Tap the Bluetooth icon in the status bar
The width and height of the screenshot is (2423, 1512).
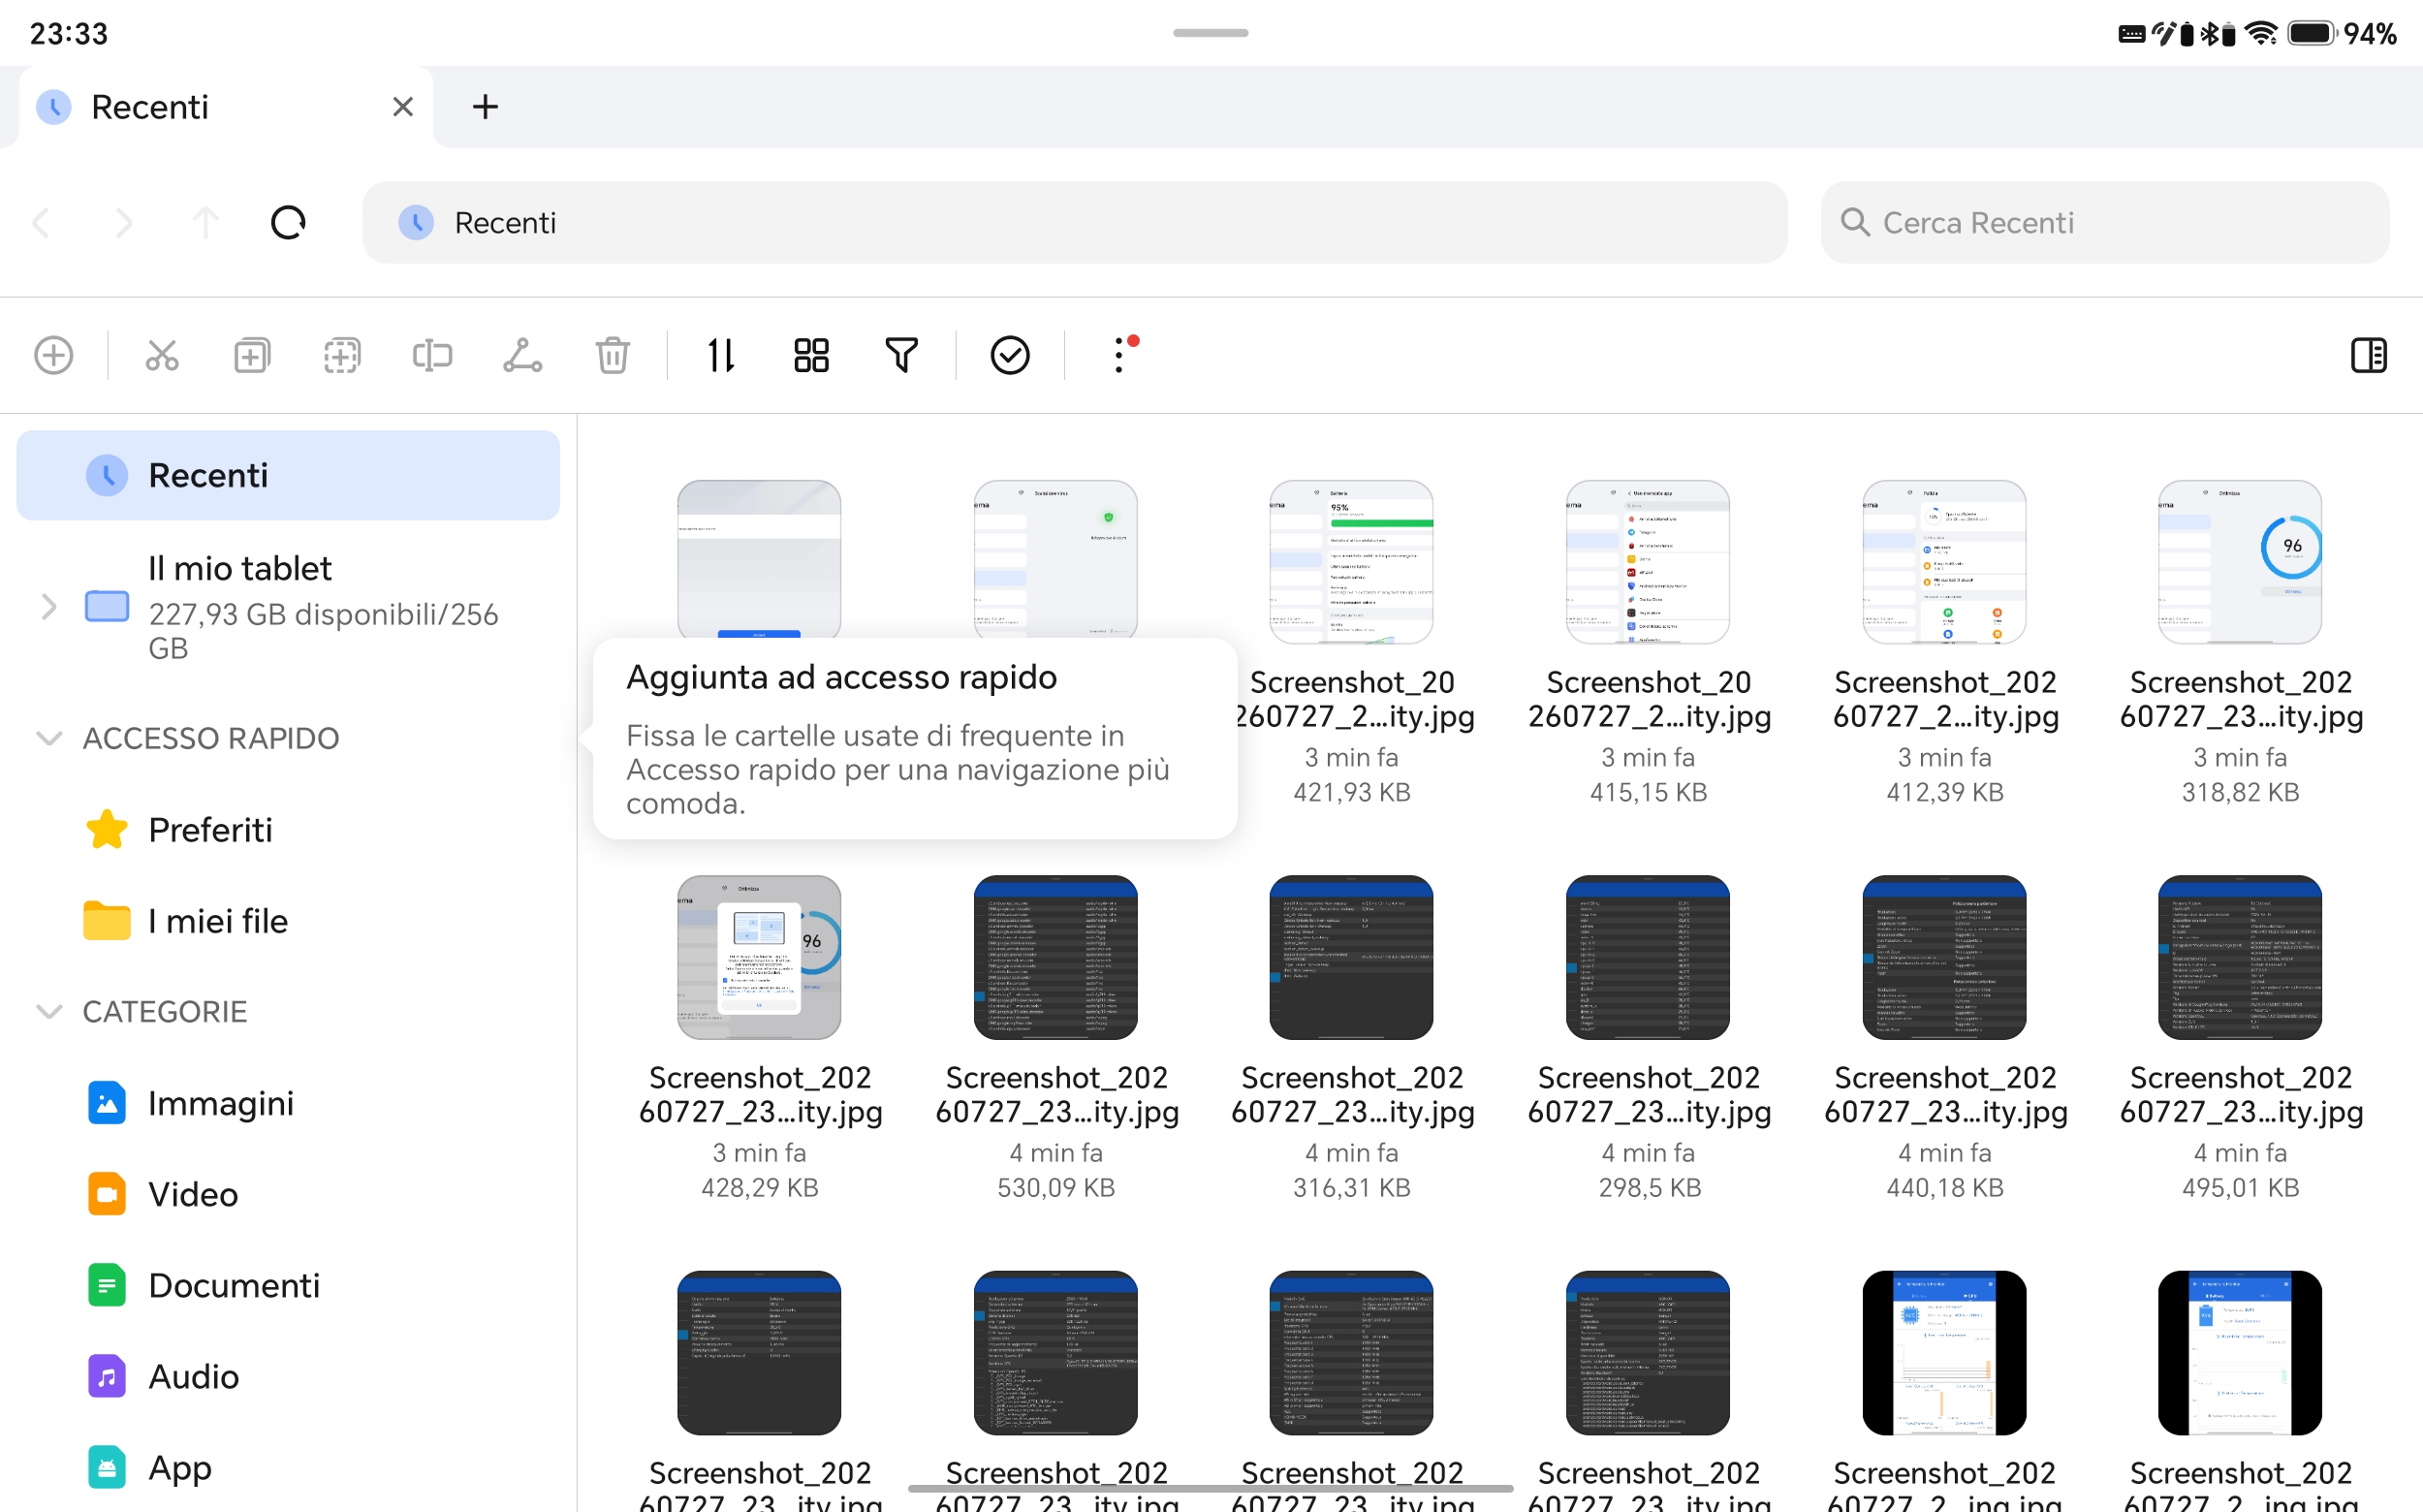pyautogui.click(x=2208, y=33)
